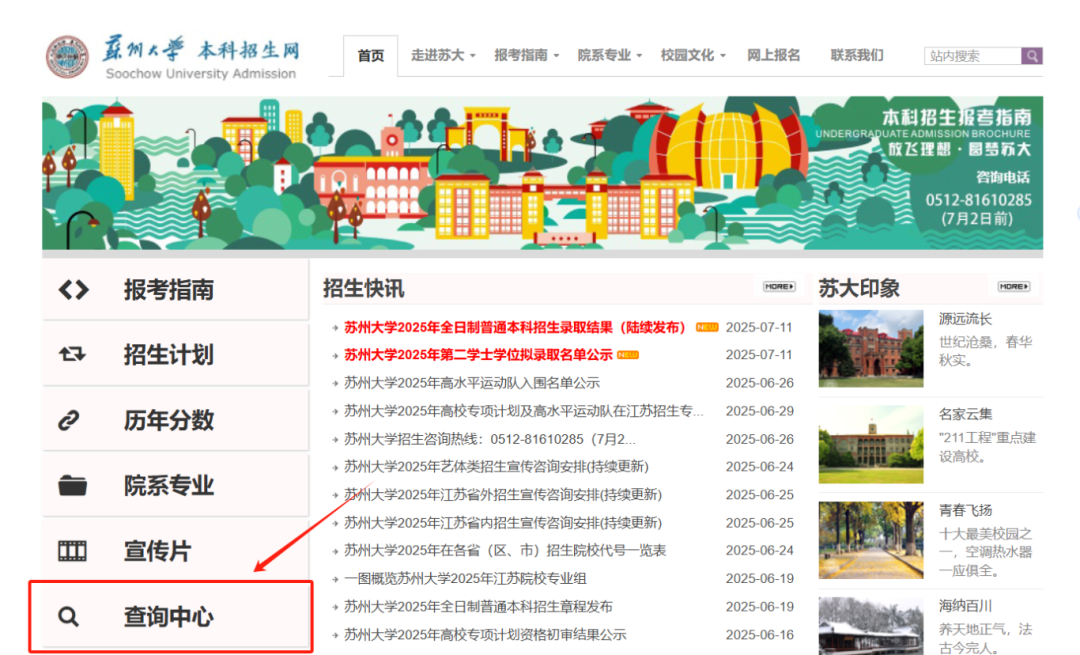This screenshot has height=655, width=1080.
Task: Click the 源远流长 title text
Action: click(x=965, y=319)
